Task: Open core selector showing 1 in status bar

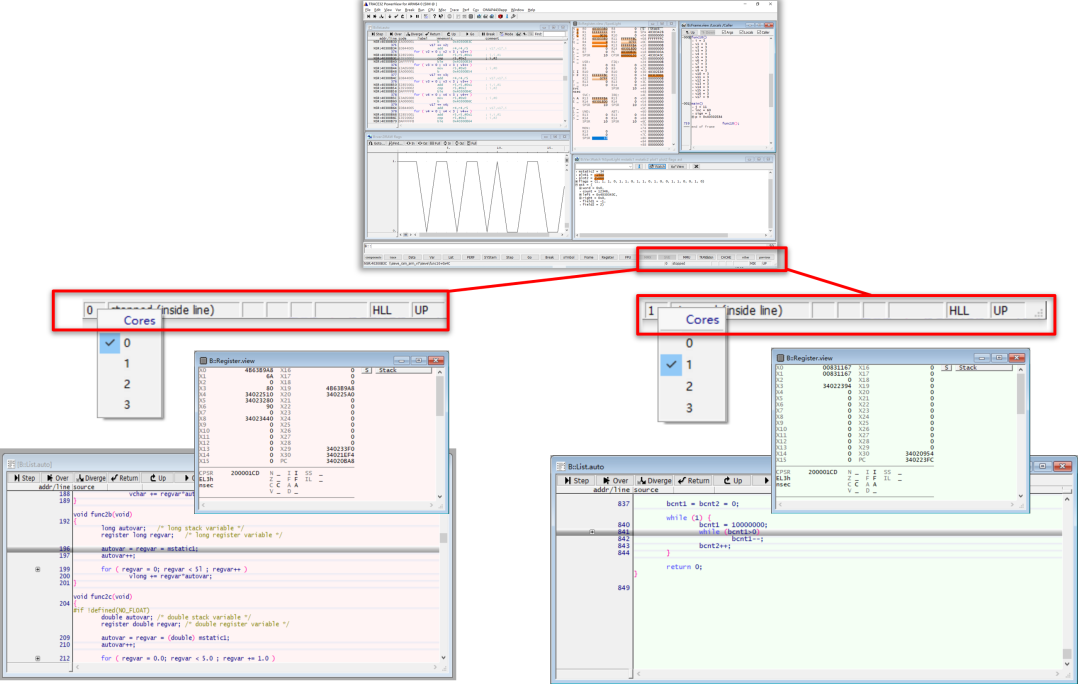Action: (x=652, y=310)
